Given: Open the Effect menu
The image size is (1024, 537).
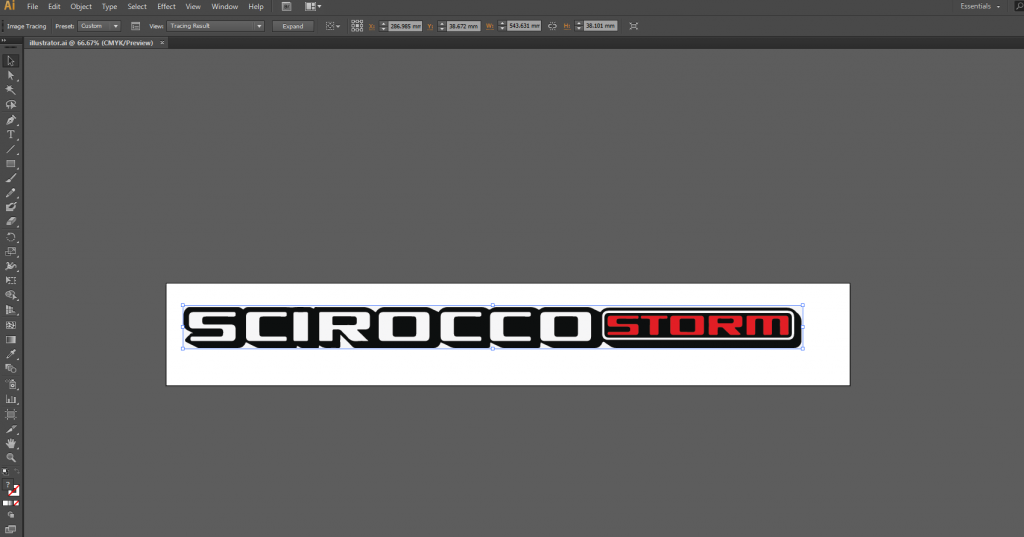Looking at the screenshot, I should pos(166,6).
